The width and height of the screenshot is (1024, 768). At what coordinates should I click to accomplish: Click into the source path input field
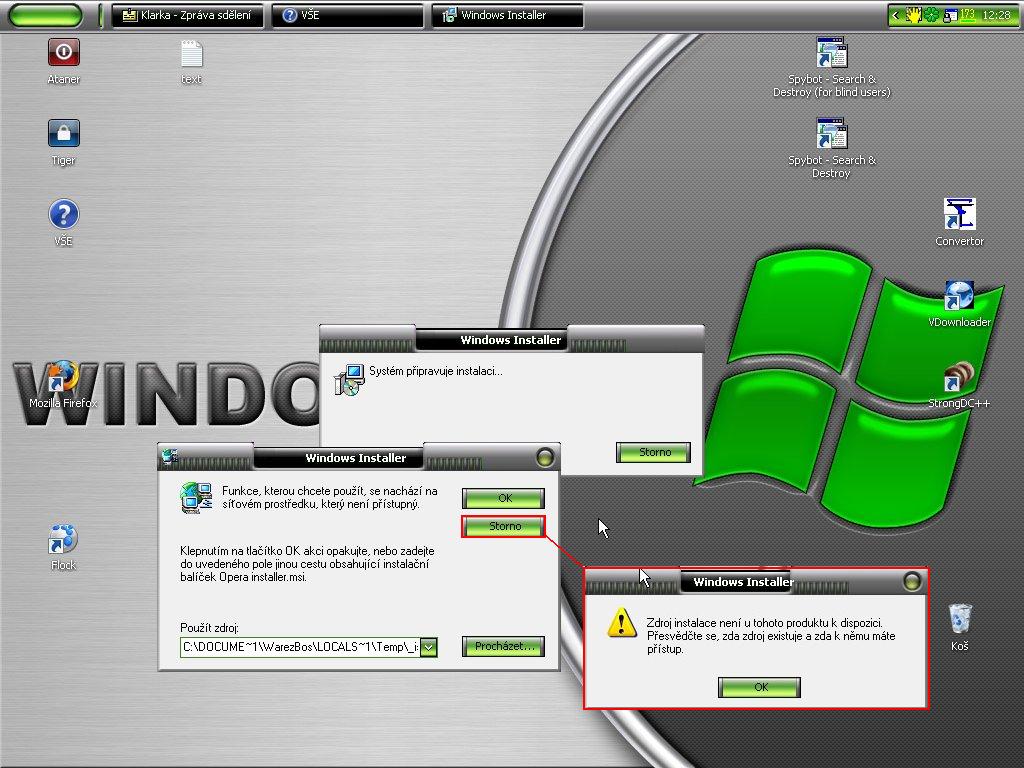point(300,647)
